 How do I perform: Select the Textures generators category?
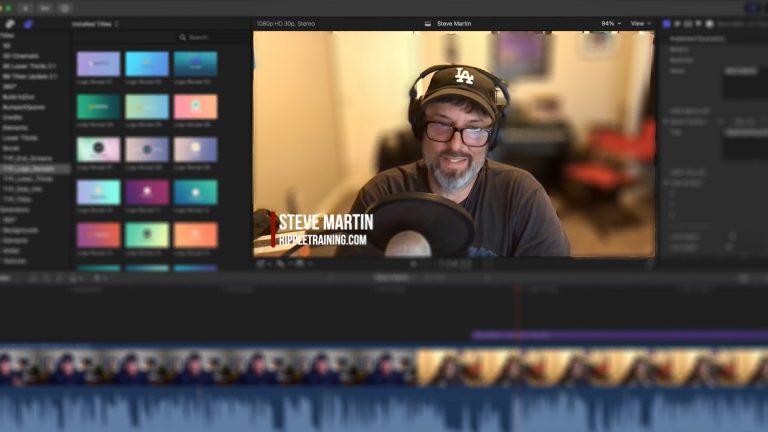pos(14,261)
